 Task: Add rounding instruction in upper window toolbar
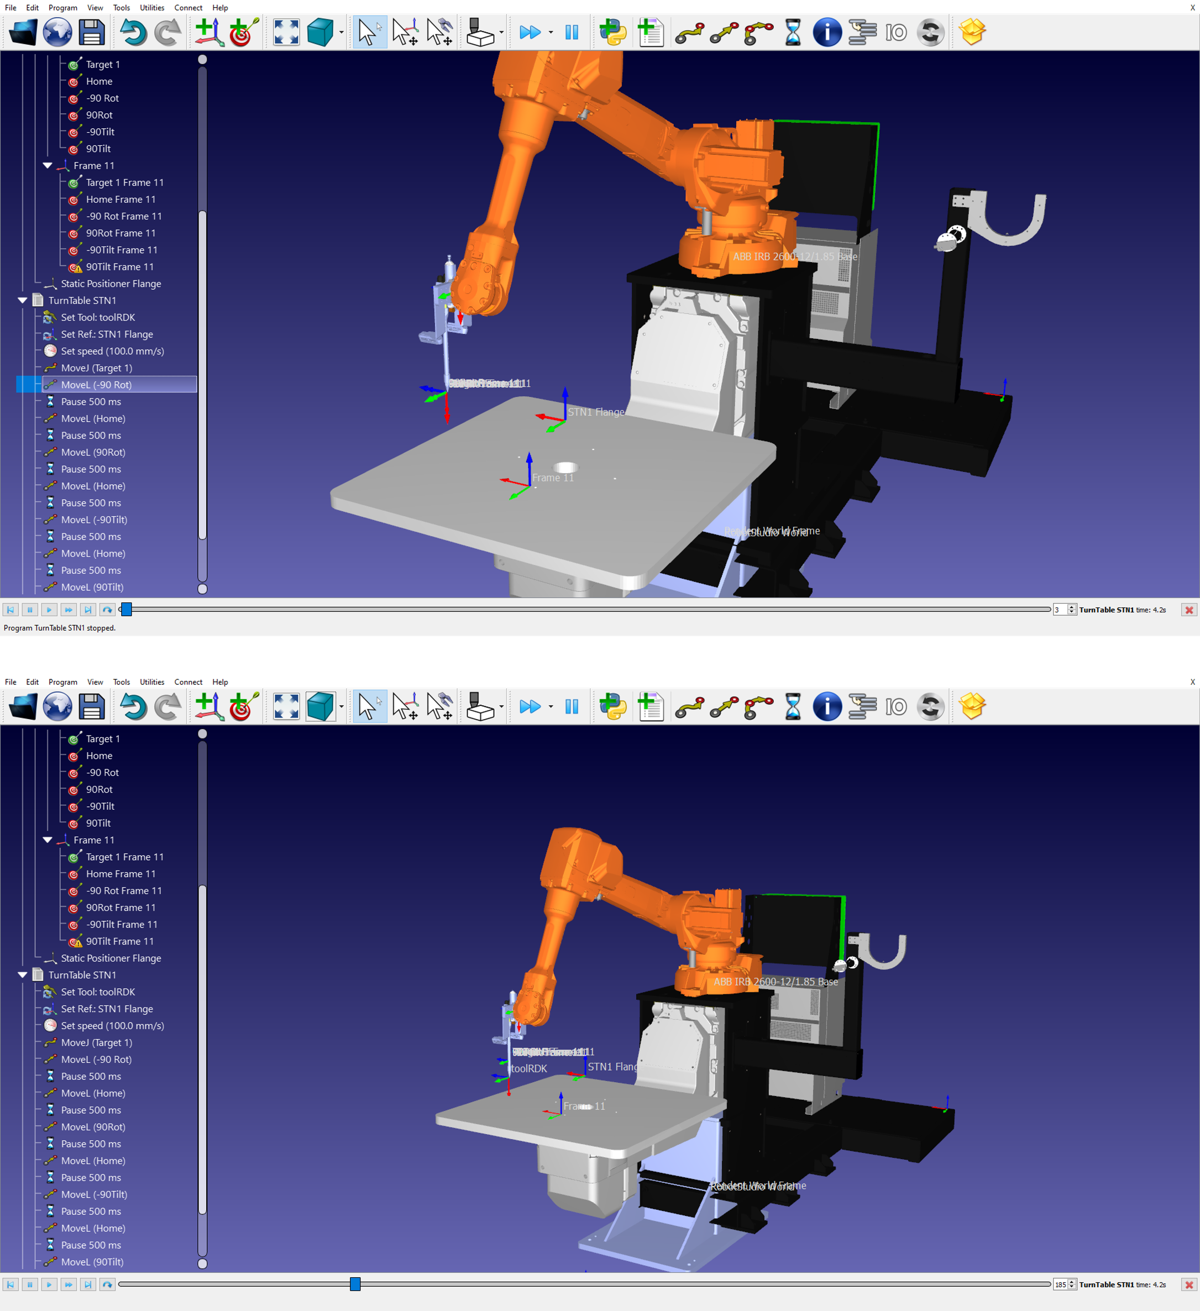point(931,33)
